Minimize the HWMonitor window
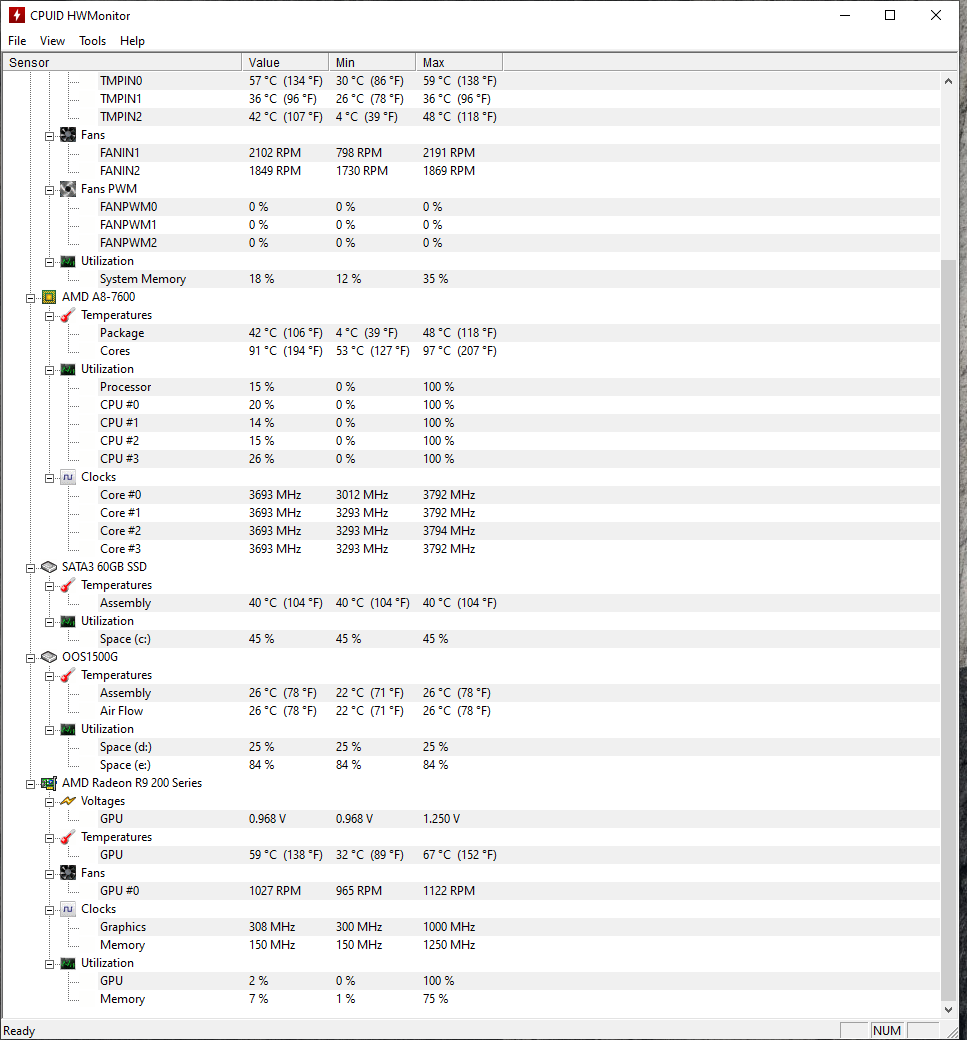Viewport: 967px width, 1040px height. coord(845,15)
